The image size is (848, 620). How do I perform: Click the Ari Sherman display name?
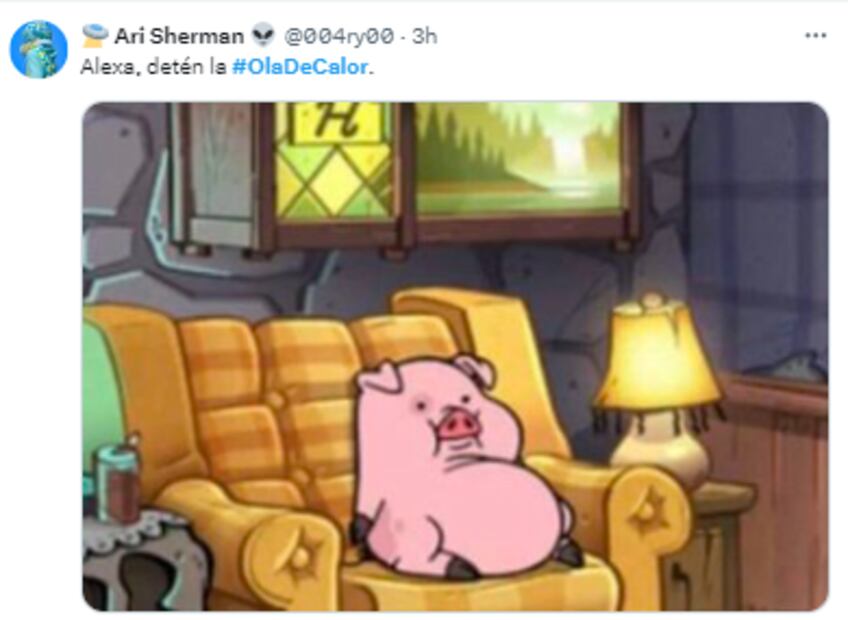pos(179,36)
